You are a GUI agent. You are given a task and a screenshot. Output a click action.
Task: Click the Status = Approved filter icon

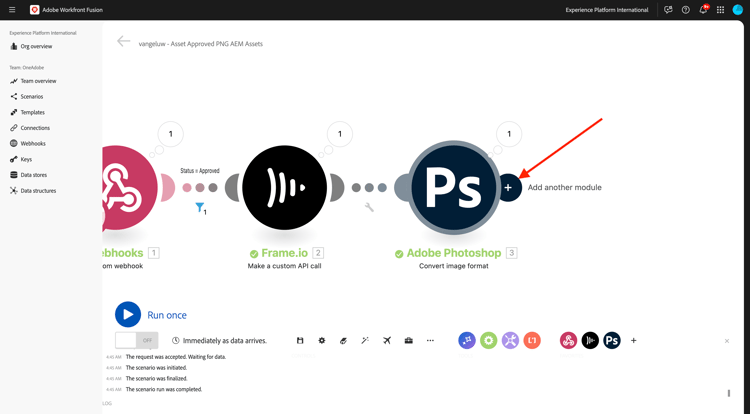pyautogui.click(x=200, y=207)
